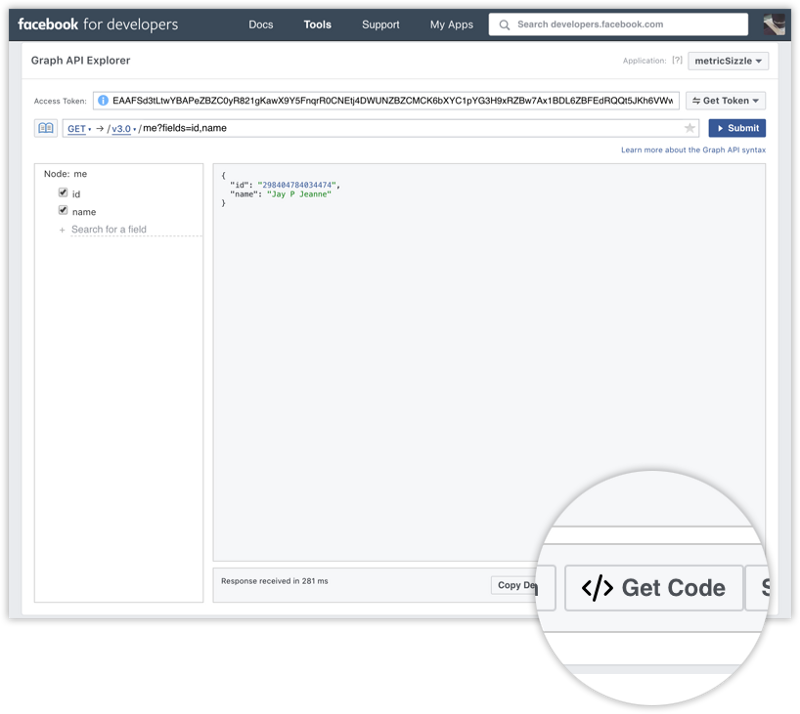Star this query as favorite

[689, 128]
